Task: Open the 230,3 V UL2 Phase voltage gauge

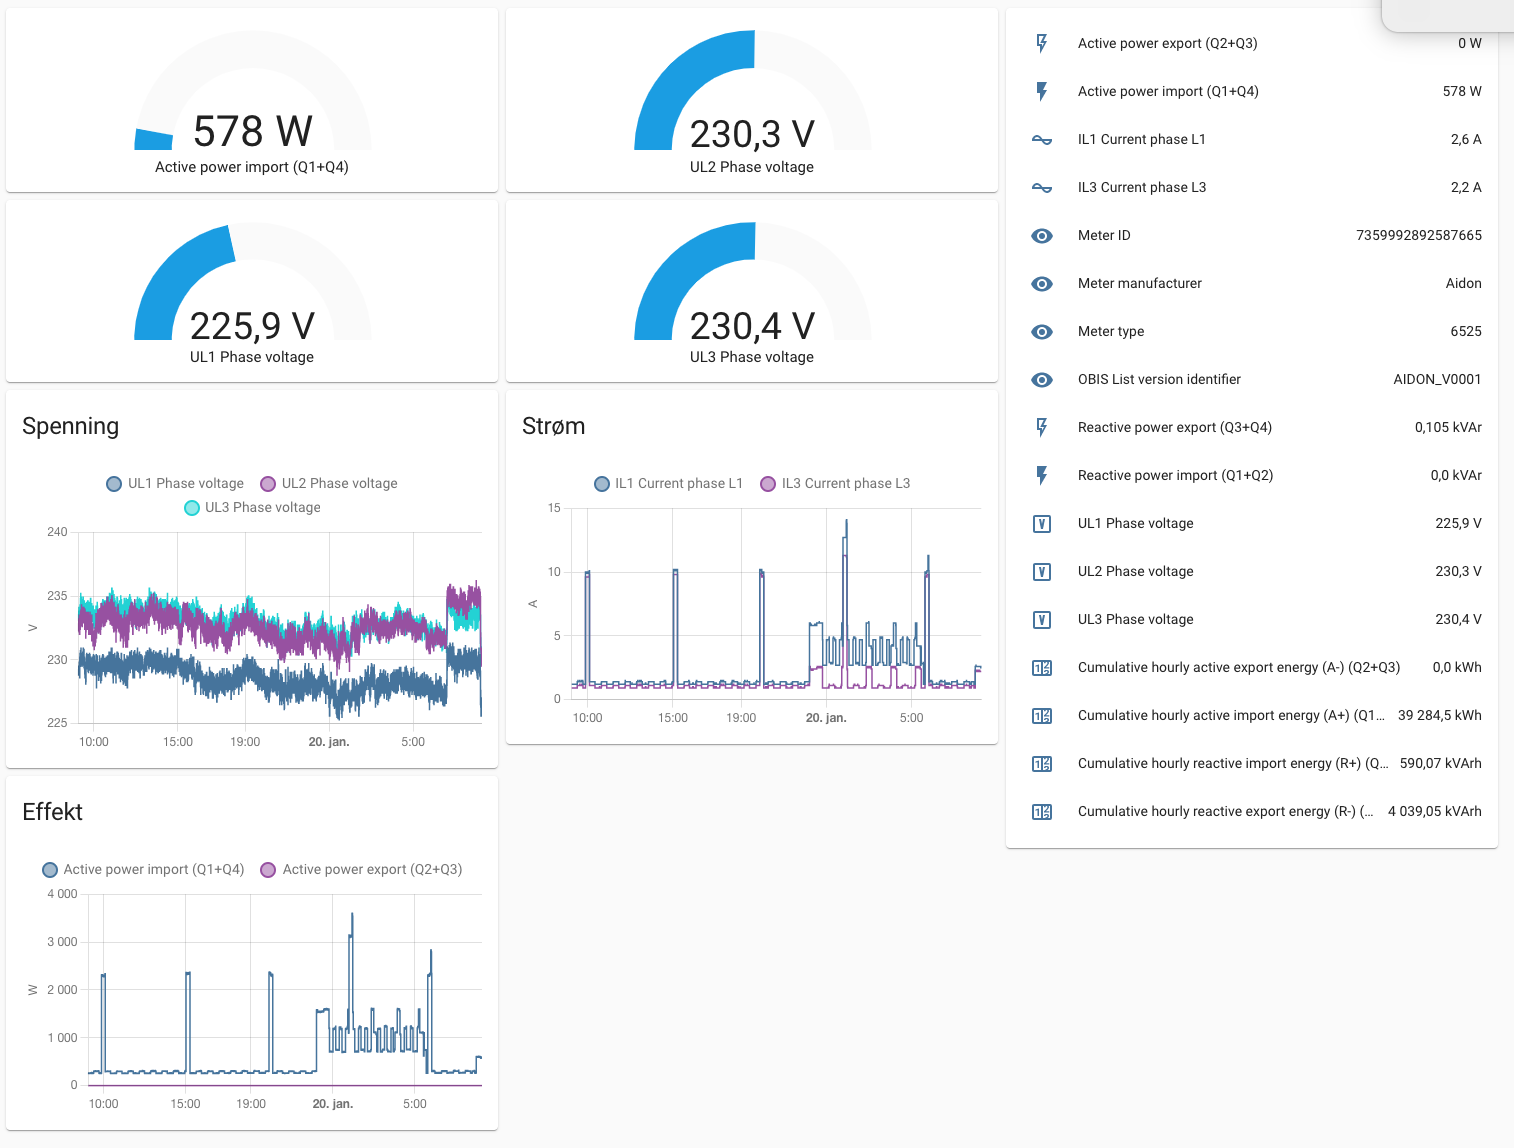Action: point(752,100)
